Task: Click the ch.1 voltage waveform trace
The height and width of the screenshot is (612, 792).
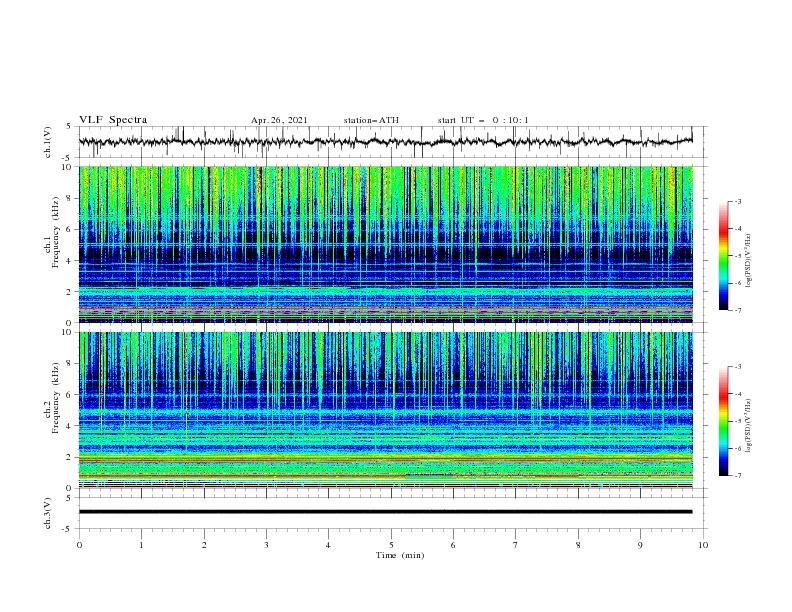Action: 385,142
